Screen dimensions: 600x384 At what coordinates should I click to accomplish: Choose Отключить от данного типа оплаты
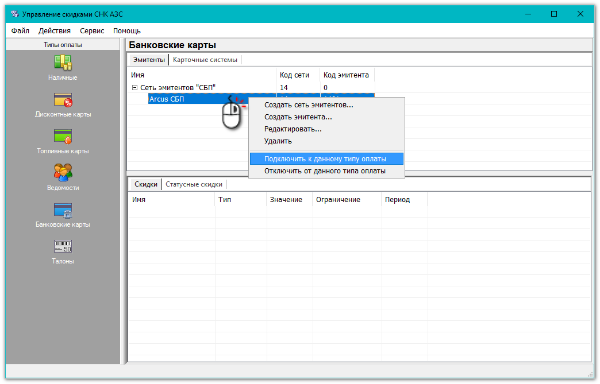(326, 171)
